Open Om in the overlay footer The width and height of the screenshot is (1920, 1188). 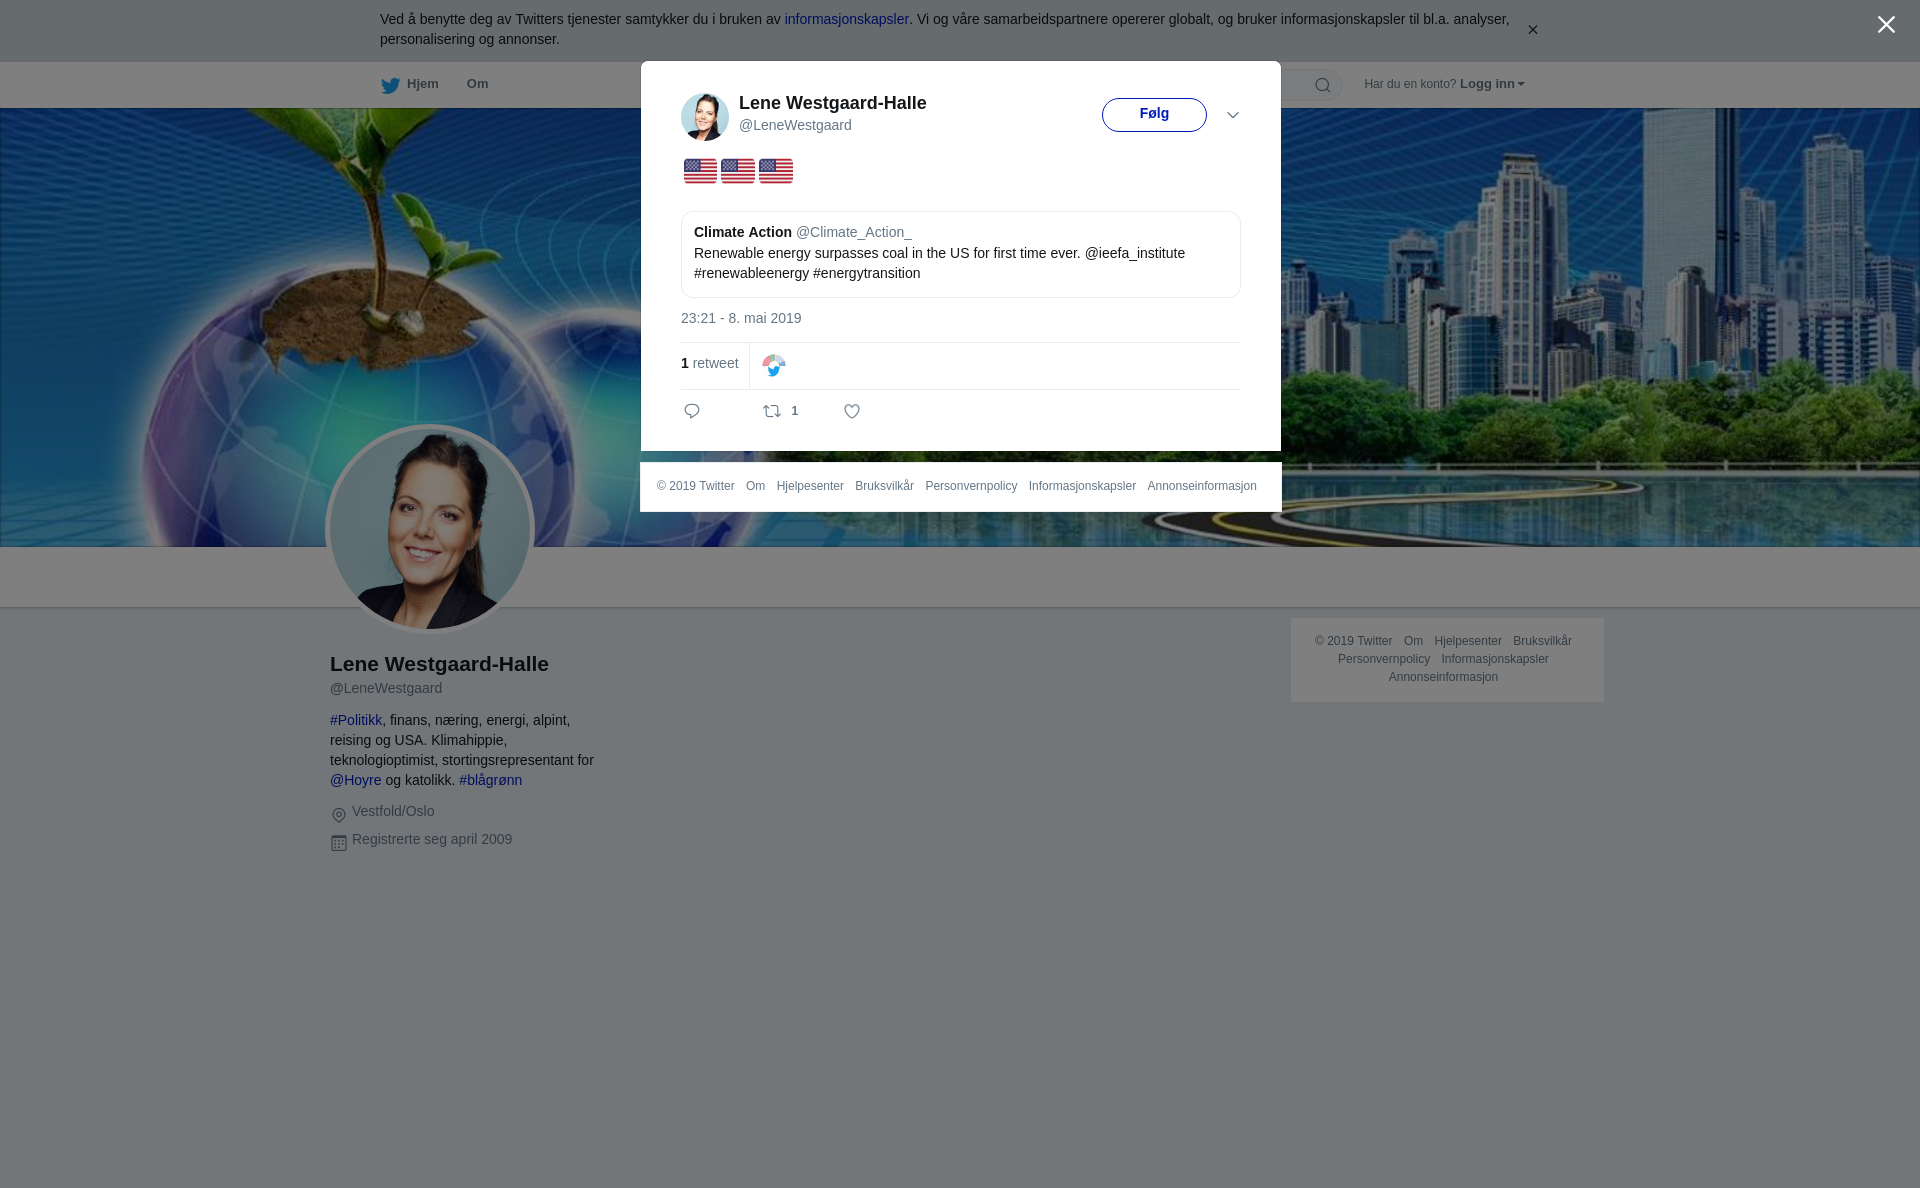pos(755,486)
